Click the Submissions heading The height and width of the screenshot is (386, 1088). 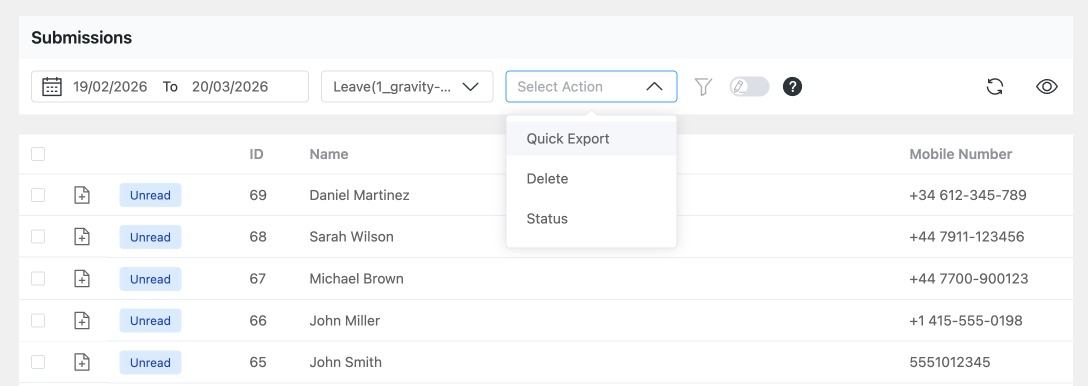(x=82, y=37)
